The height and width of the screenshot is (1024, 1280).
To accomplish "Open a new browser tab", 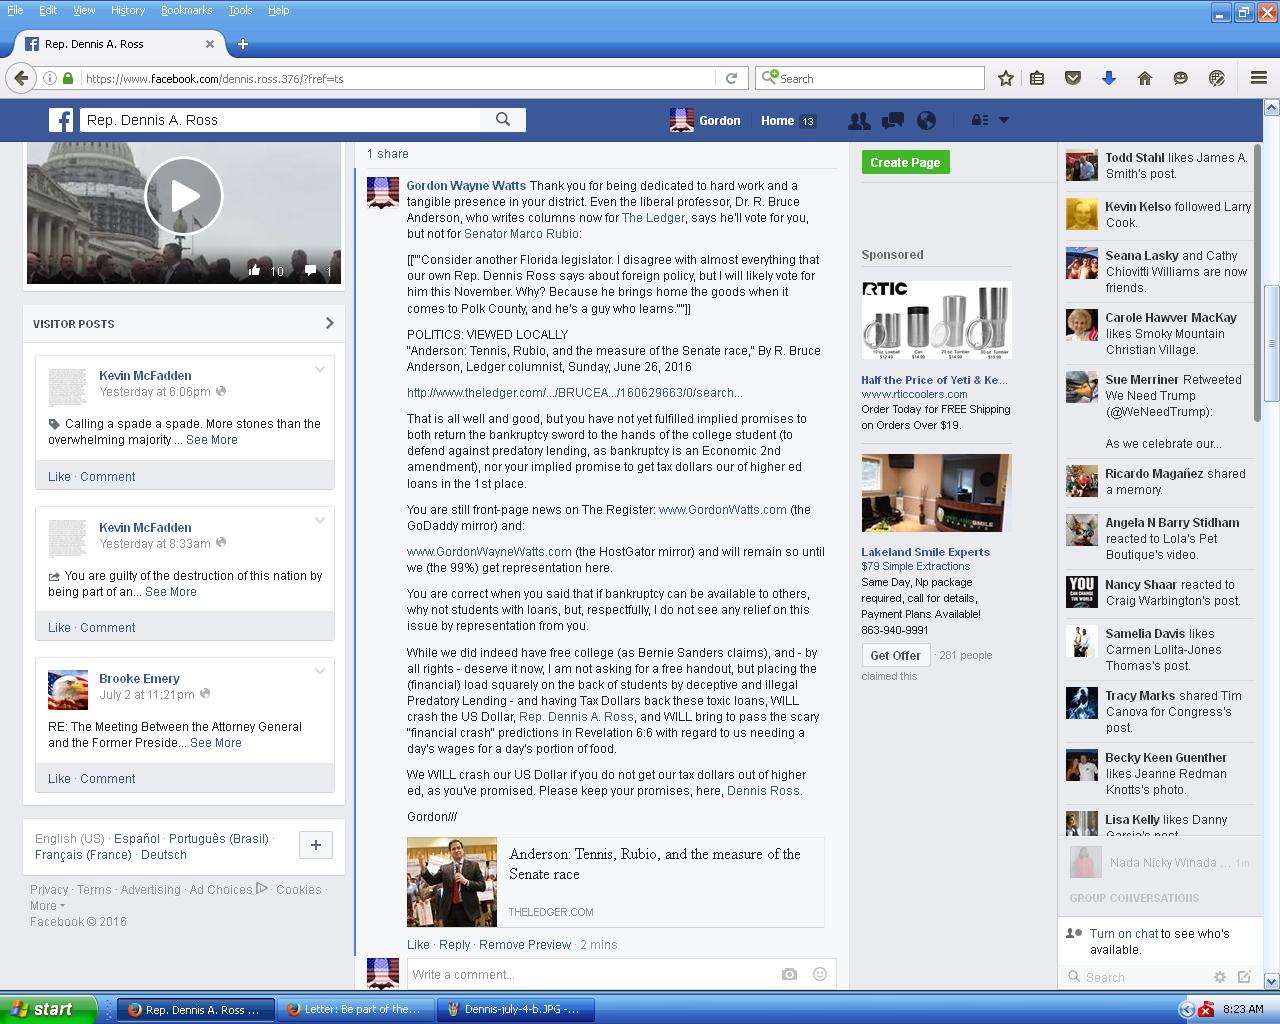I will pos(243,44).
